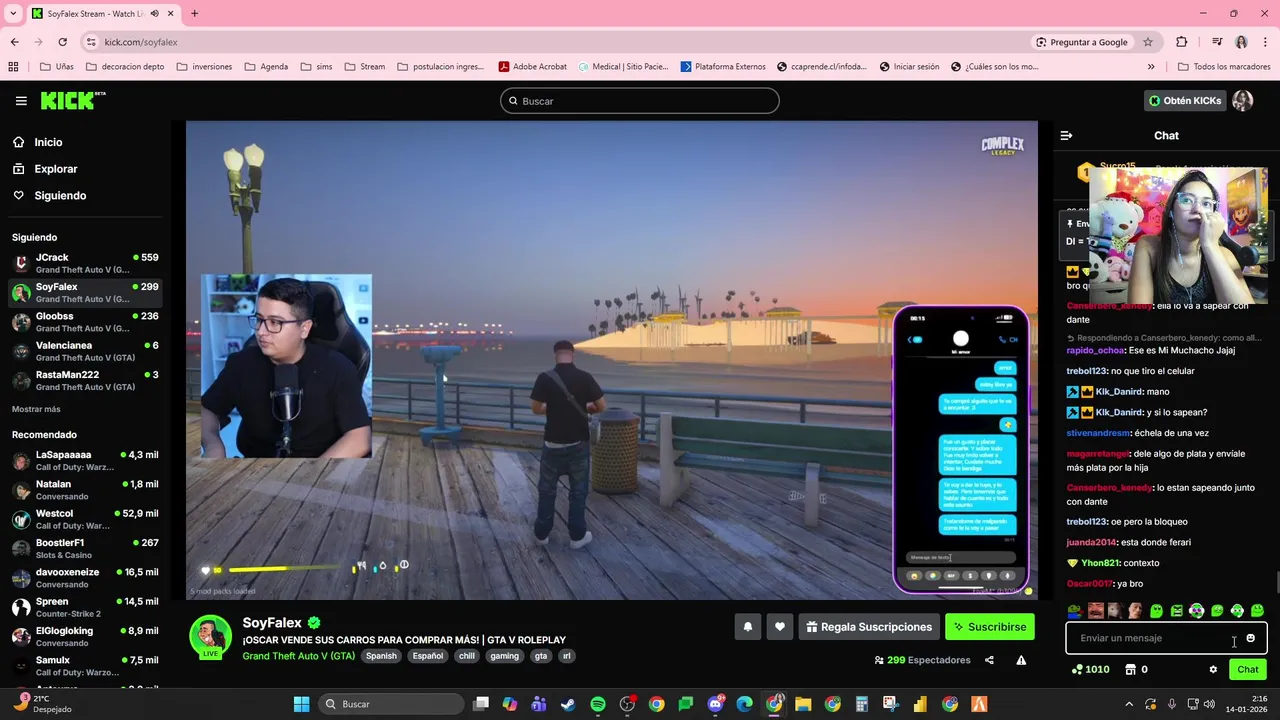Screen dimensions: 1280x720
Task: Open the Uñas bookmark folder
Action: click(x=57, y=67)
